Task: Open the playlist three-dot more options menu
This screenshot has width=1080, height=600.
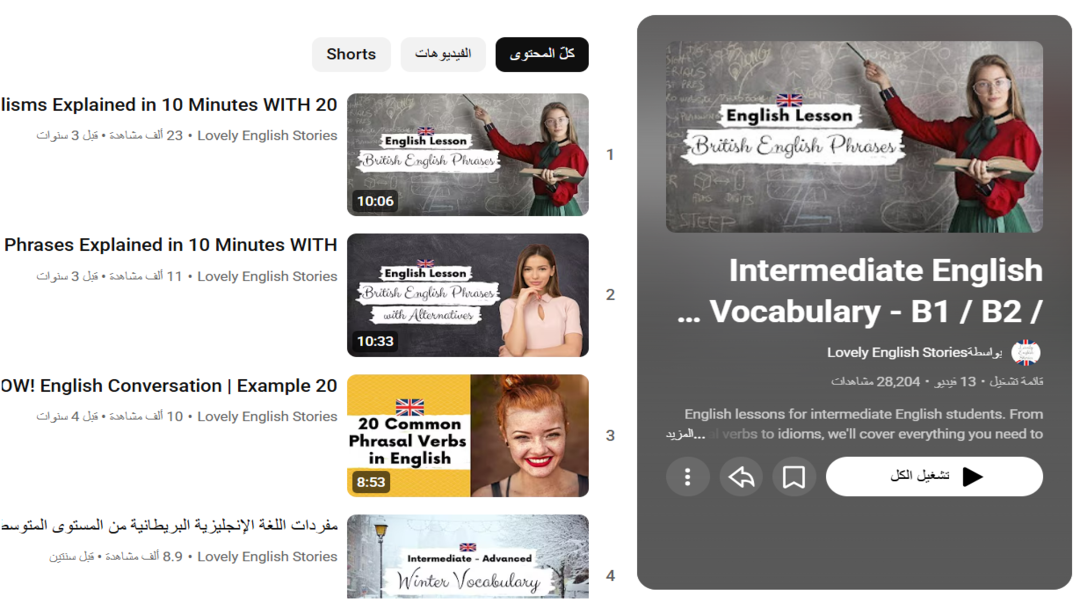Action: click(x=687, y=477)
